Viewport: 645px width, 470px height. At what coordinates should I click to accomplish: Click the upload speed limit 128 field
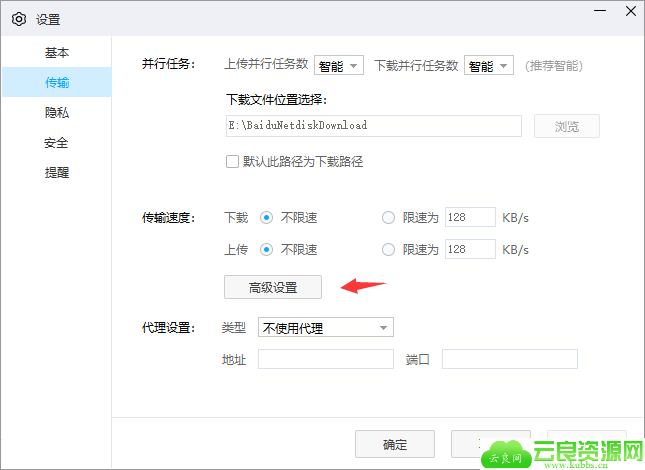(x=470, y=249)
